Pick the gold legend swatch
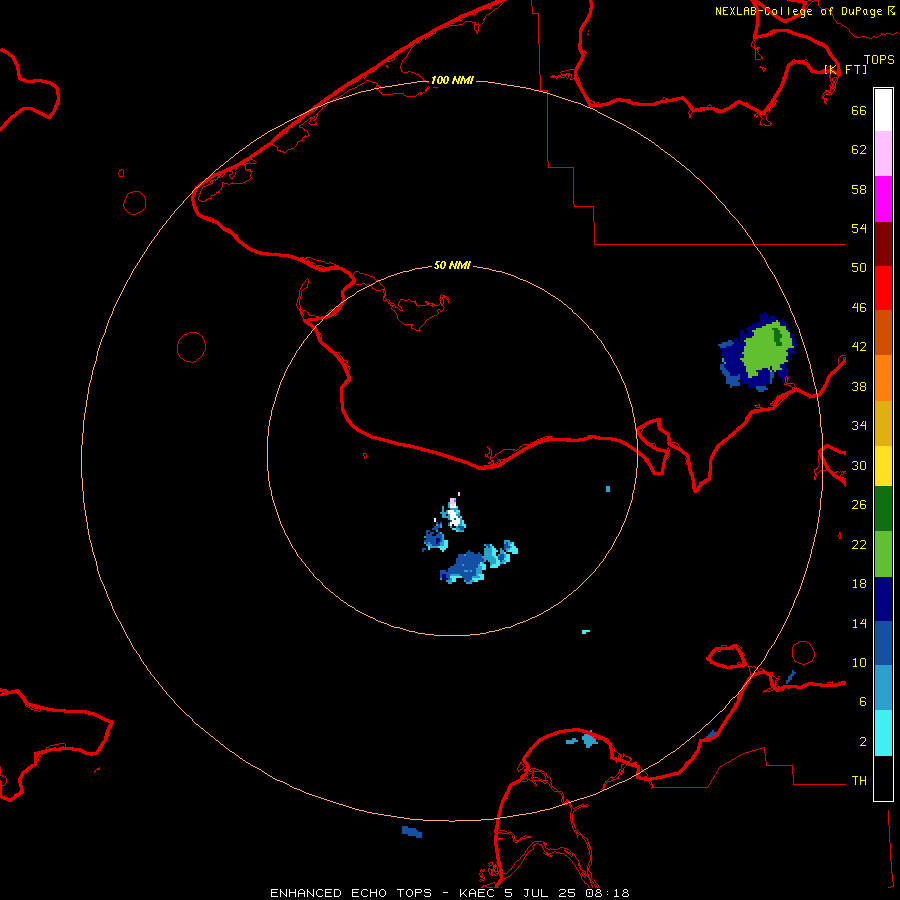Viewport: 900px width, 900px height. [883, 423]
